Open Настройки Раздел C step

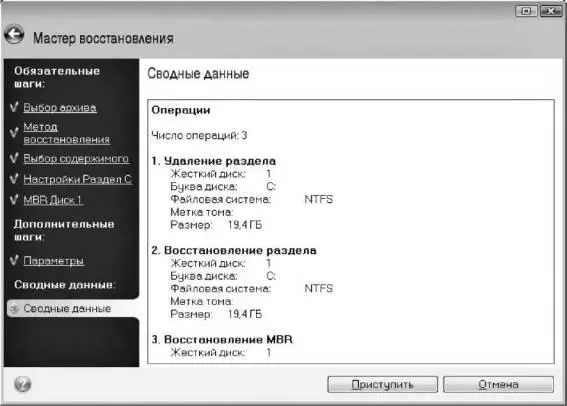[x=78, y=179]
